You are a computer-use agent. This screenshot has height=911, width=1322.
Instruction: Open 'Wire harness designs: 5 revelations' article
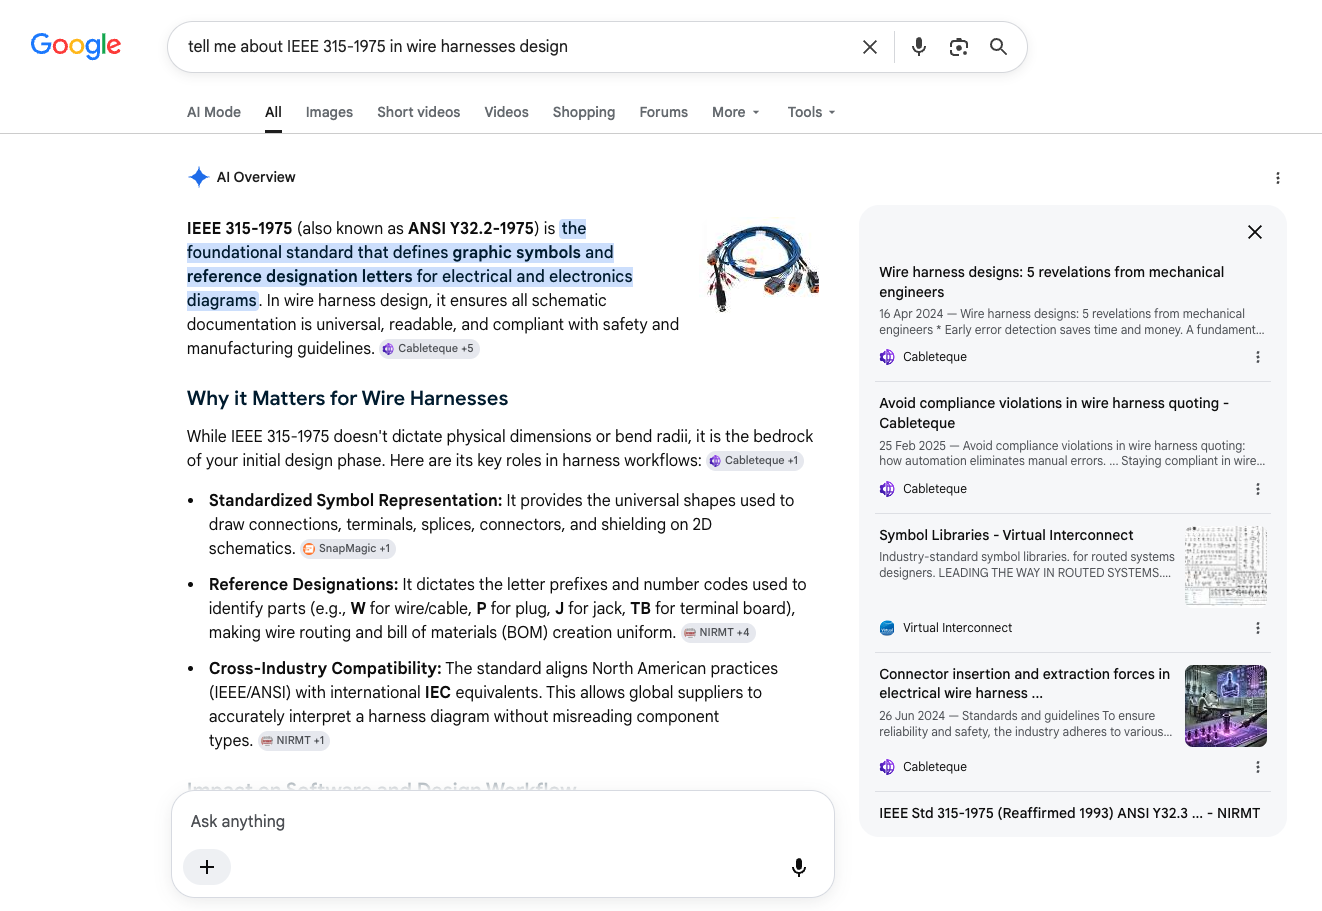point(1051,282)
